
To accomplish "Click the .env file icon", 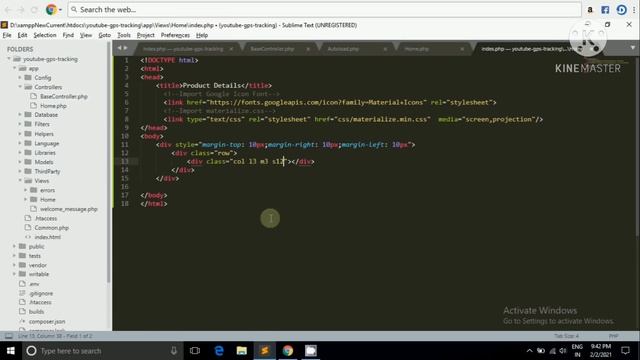I will click(x=22, y=284).
